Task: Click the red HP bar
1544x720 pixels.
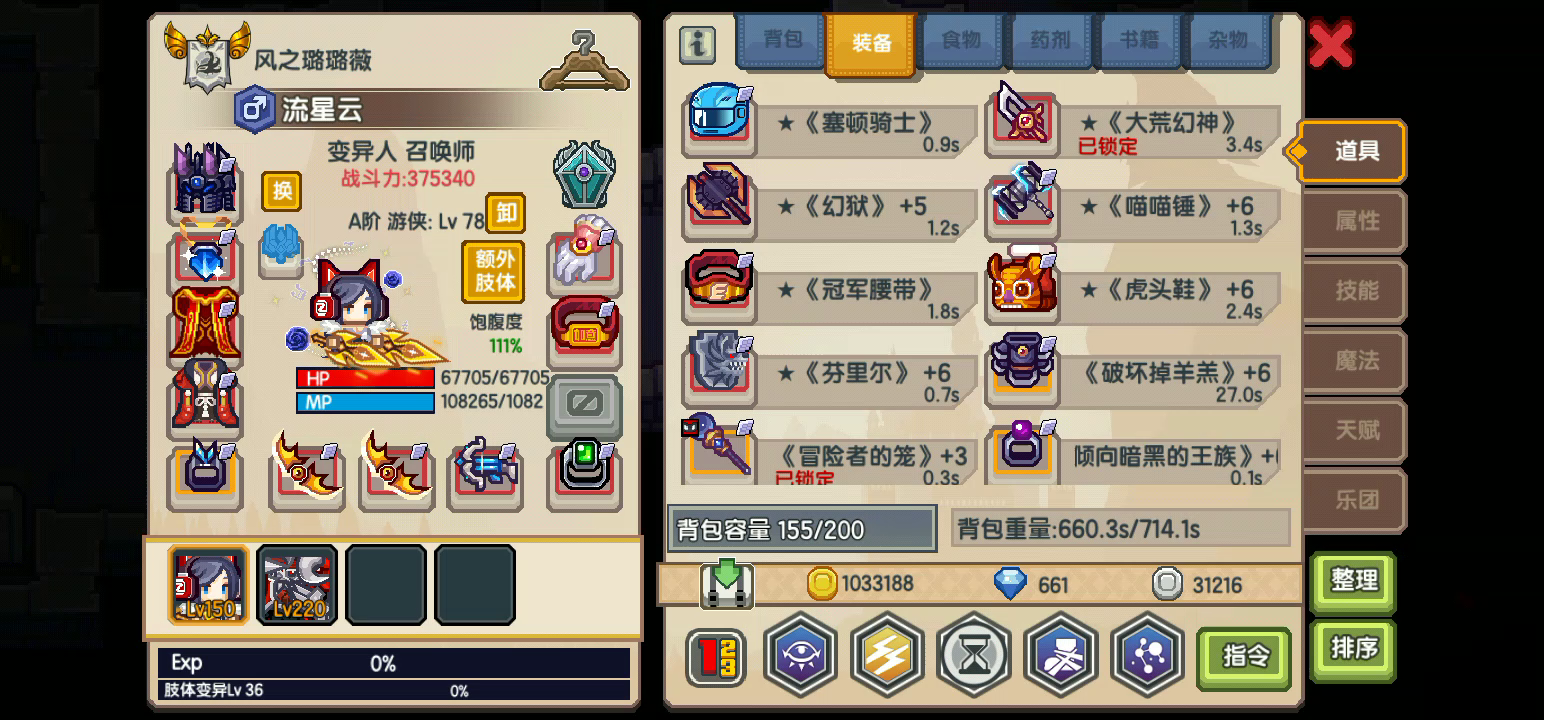Action: [x=365, y=379]
